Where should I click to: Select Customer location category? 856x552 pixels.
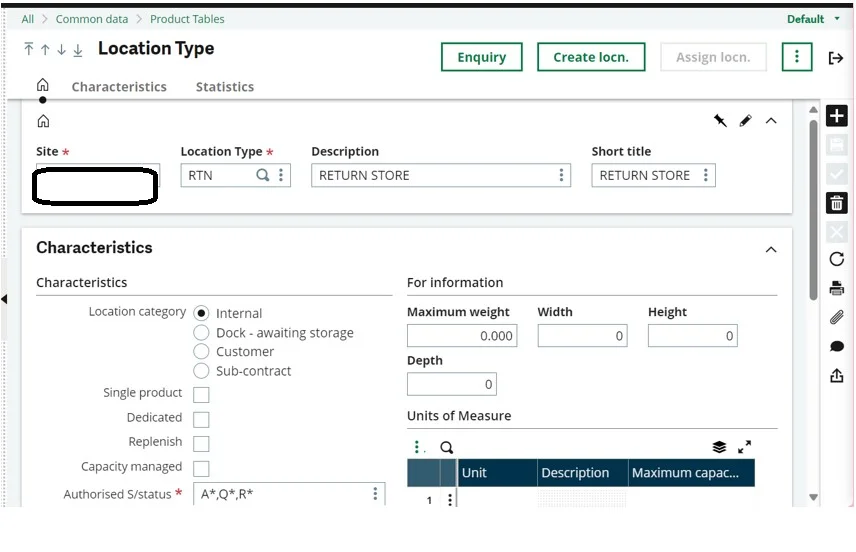point(201,352)
